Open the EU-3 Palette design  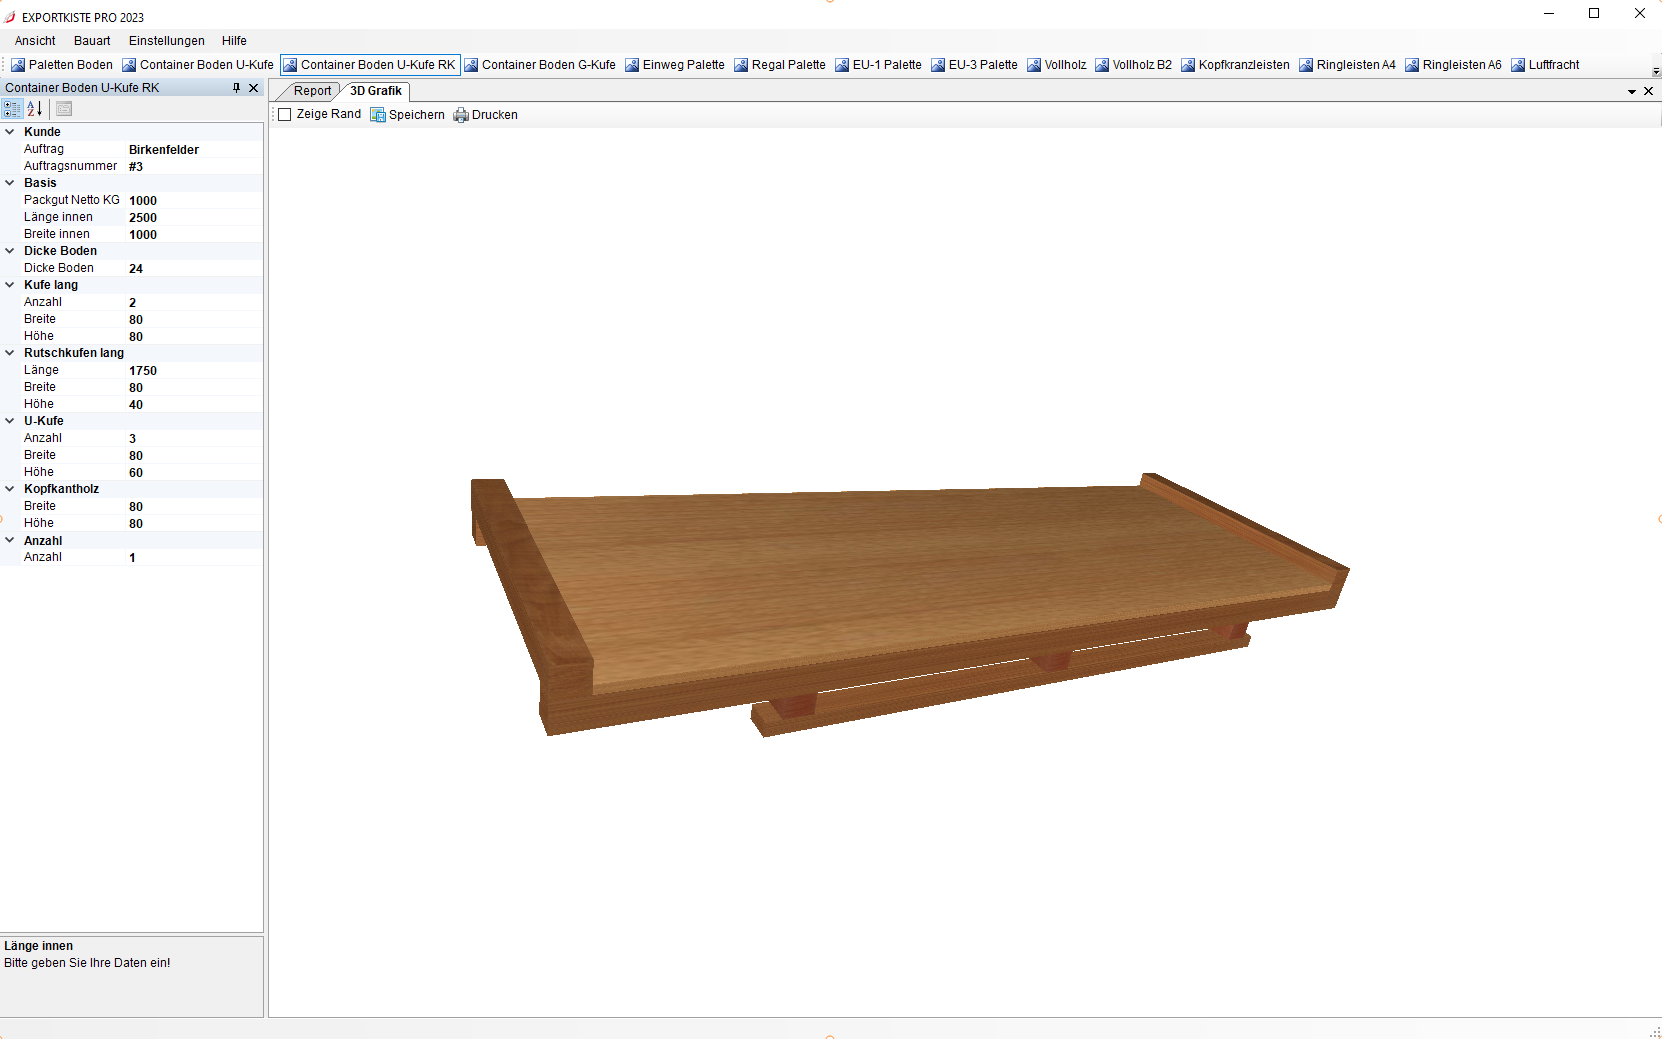click(x=974, y=65)
